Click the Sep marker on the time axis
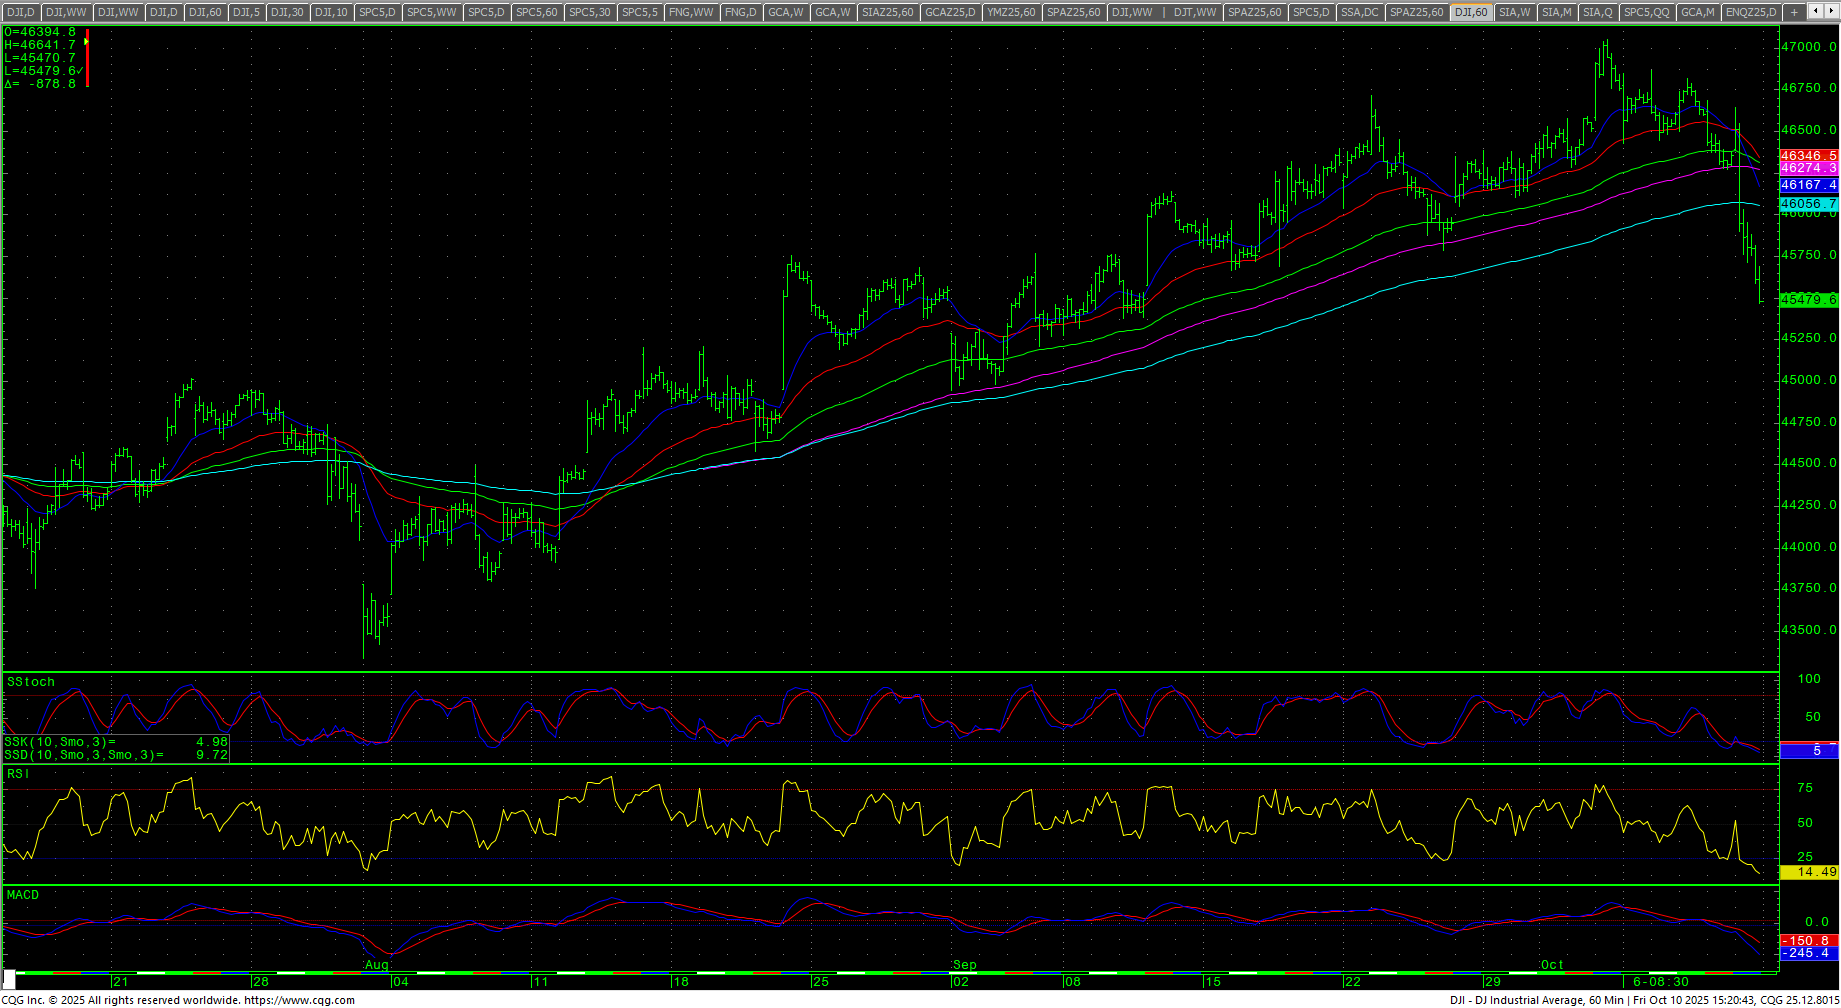Image resolution: width=1841 pixels, height=1008 pixels. (x=964, y=965)
